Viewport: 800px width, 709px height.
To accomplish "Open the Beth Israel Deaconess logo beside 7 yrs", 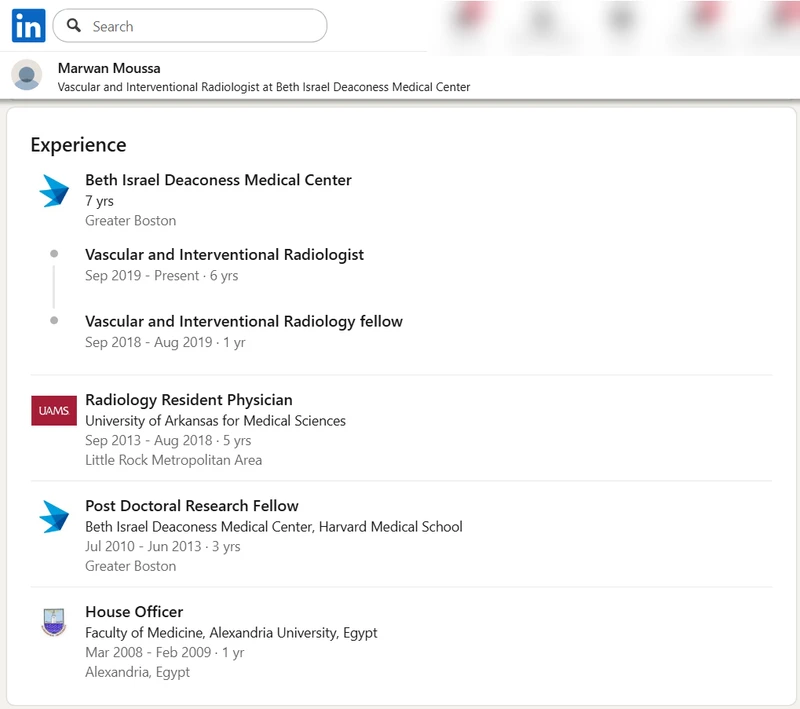I will [54, 191].
